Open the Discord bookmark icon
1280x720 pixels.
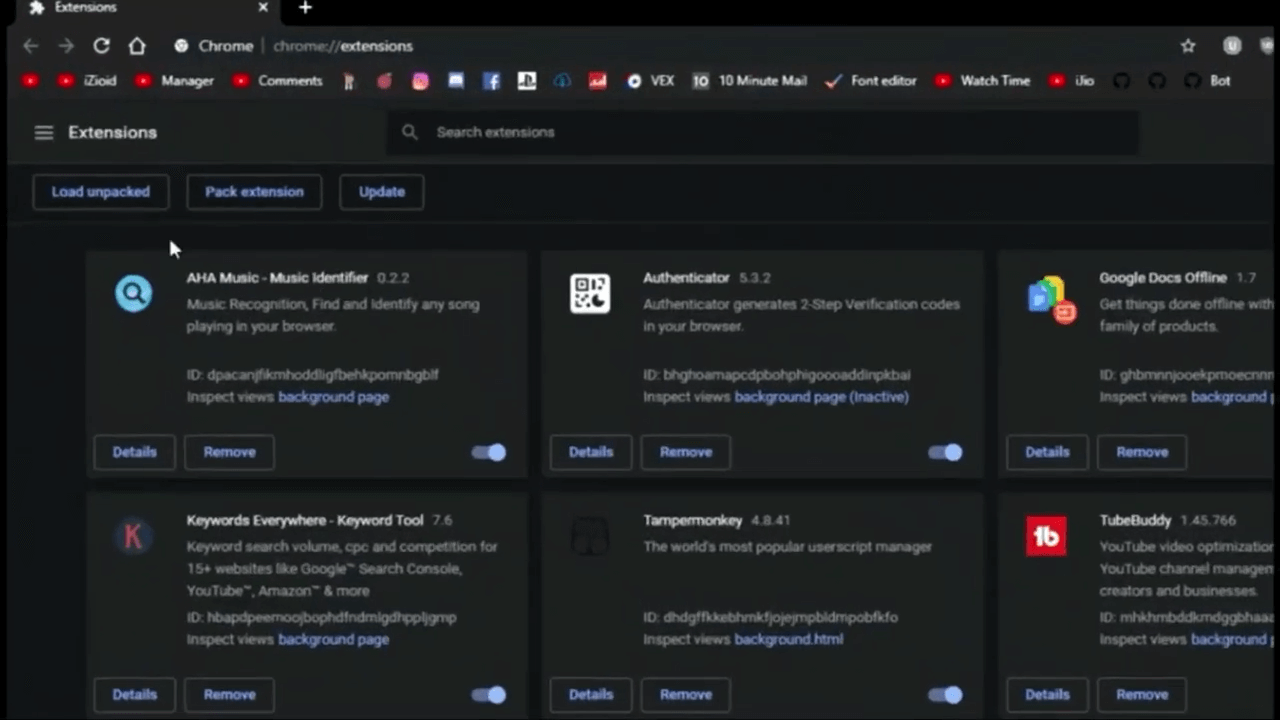pyautogui.click(x=456, y=81)
